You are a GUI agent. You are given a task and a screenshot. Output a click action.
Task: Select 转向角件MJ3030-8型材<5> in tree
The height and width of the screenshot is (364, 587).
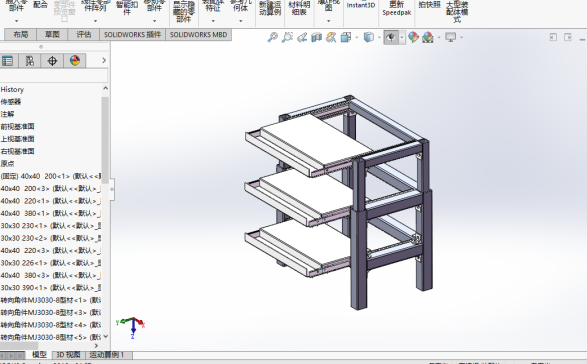pos(51,337)
